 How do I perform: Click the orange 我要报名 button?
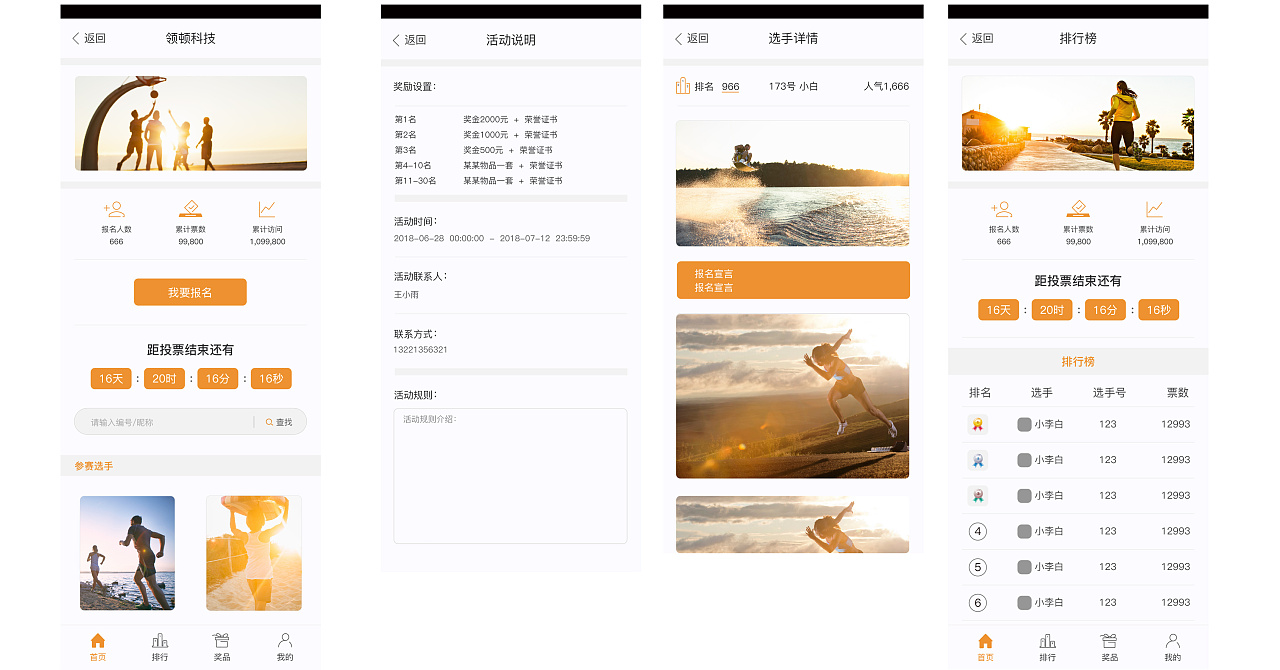(190, 292)
